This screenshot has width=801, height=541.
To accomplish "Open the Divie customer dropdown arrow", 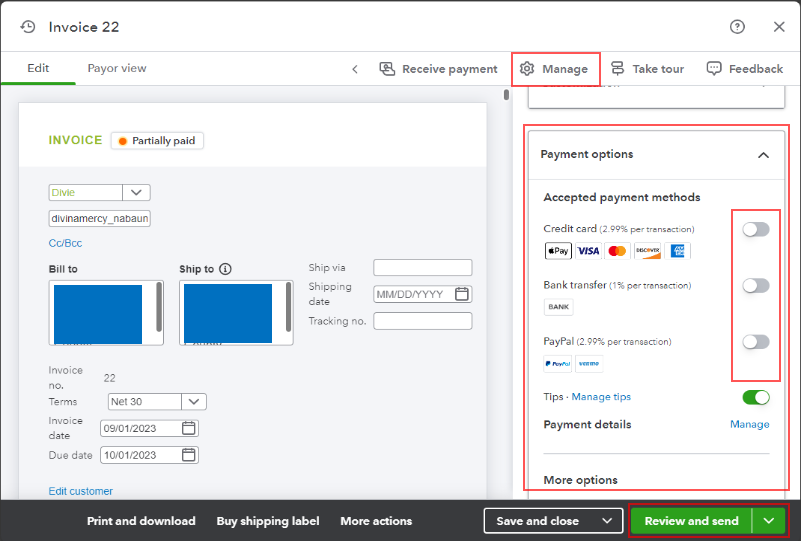I will 136,193.
